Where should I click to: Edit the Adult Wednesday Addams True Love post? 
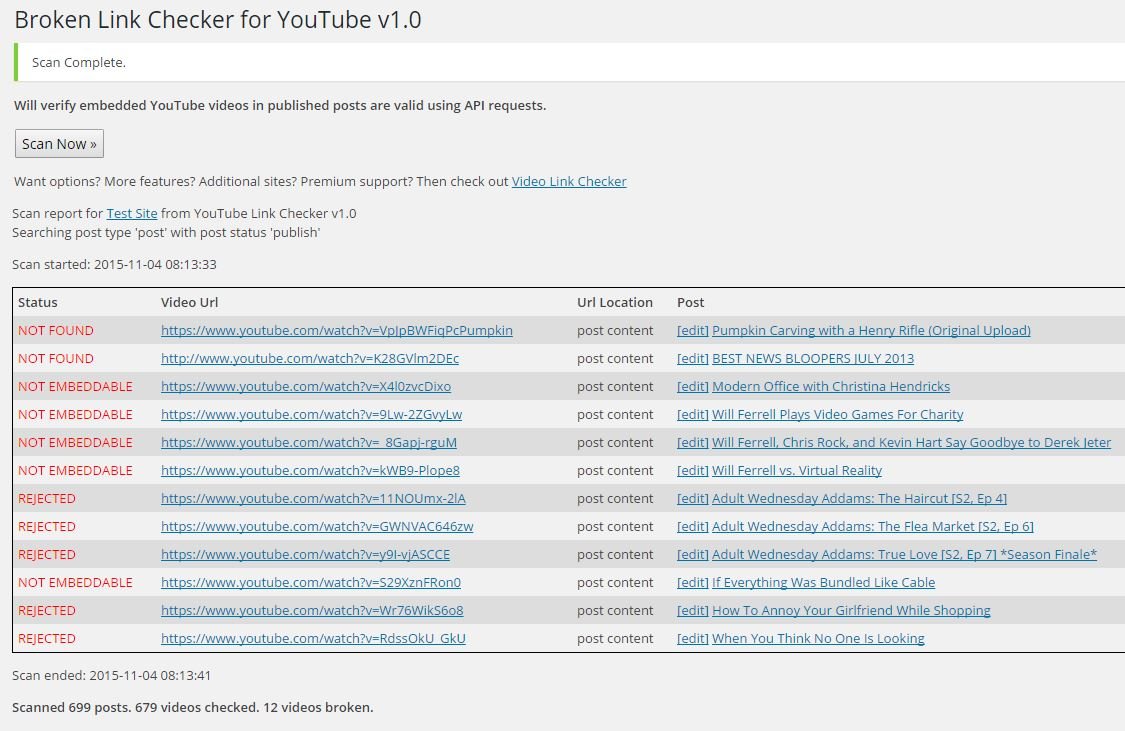tap(692, 555)
